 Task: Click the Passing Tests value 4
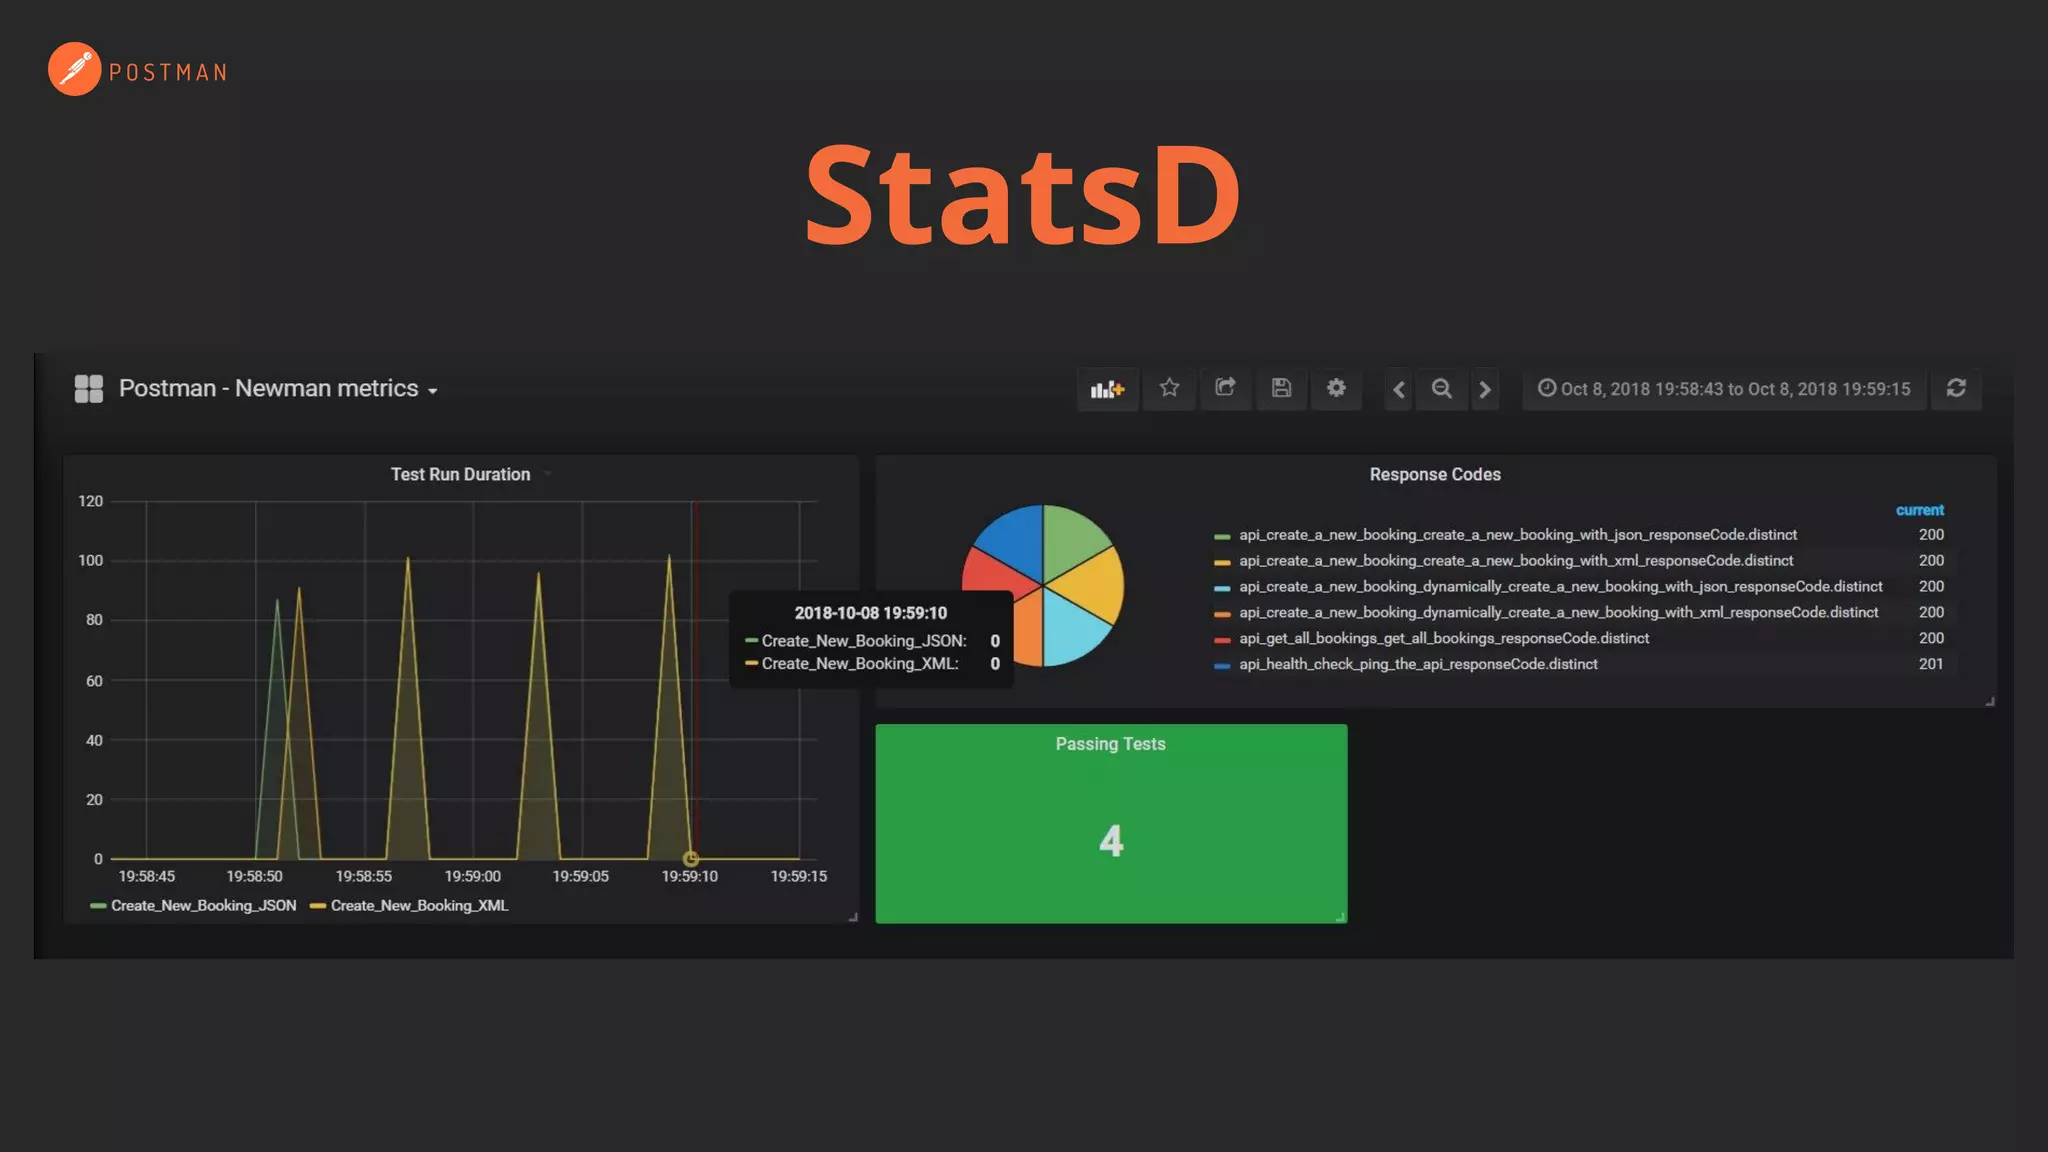point(1111,841)
